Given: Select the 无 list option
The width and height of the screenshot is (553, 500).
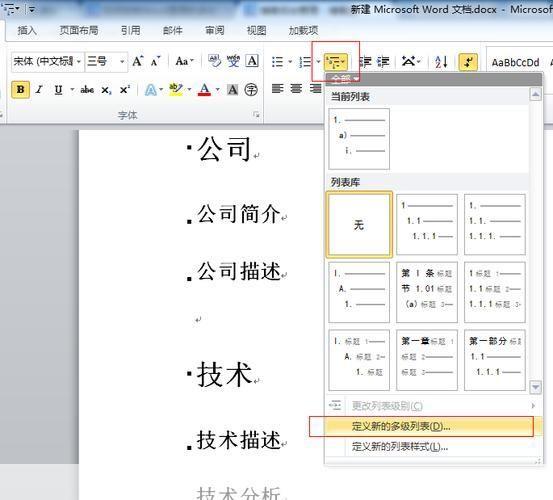Looking at the screenshot, I should [359, 225].
